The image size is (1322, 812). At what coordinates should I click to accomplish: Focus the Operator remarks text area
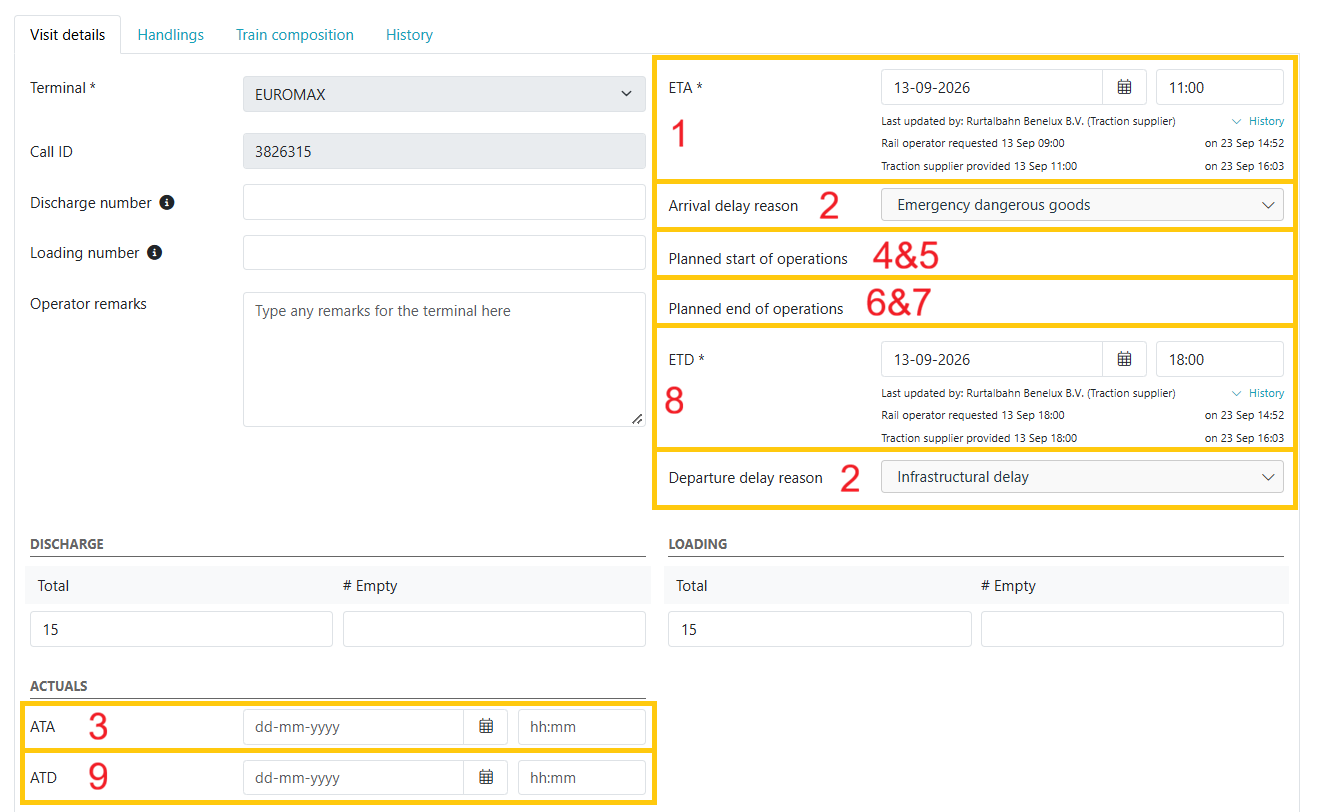coord(444,359)
